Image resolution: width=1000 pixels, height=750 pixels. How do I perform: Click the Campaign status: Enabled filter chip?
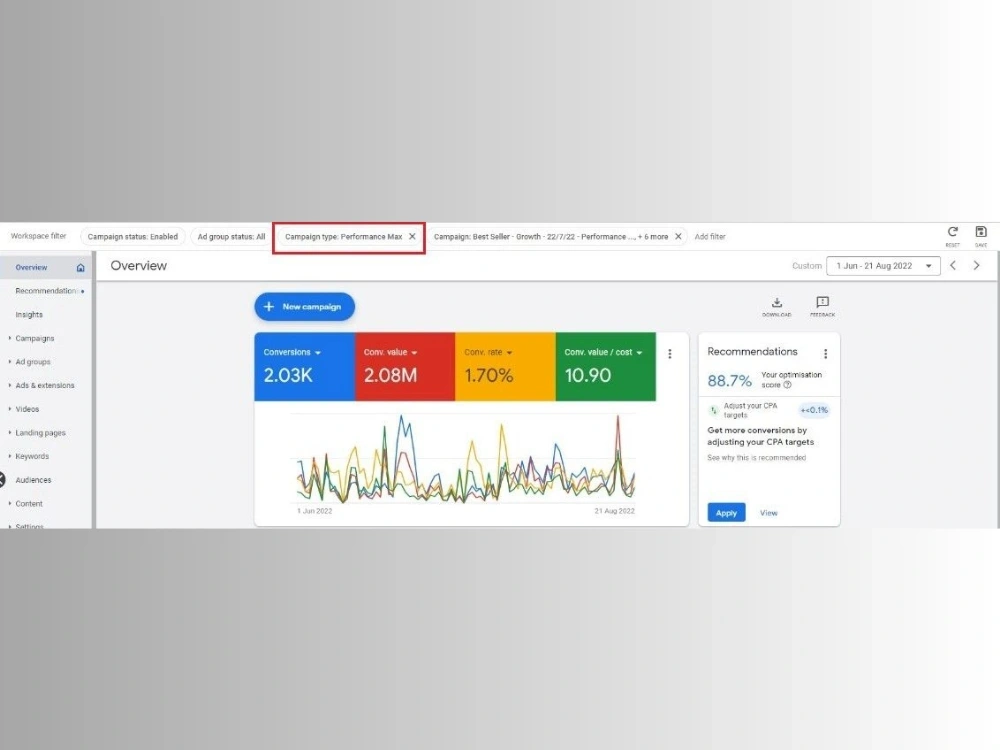133,237
